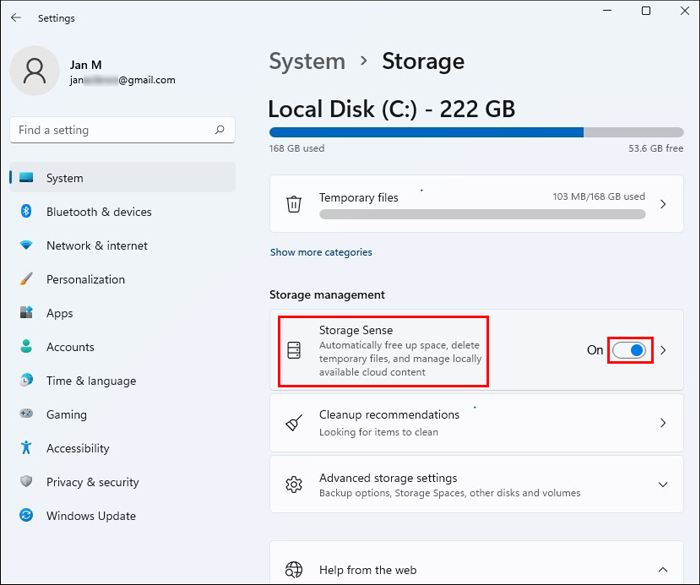Click the Storage management heading
The width and height of the screenshot is (700, 585).
click(x=327, y=295)
